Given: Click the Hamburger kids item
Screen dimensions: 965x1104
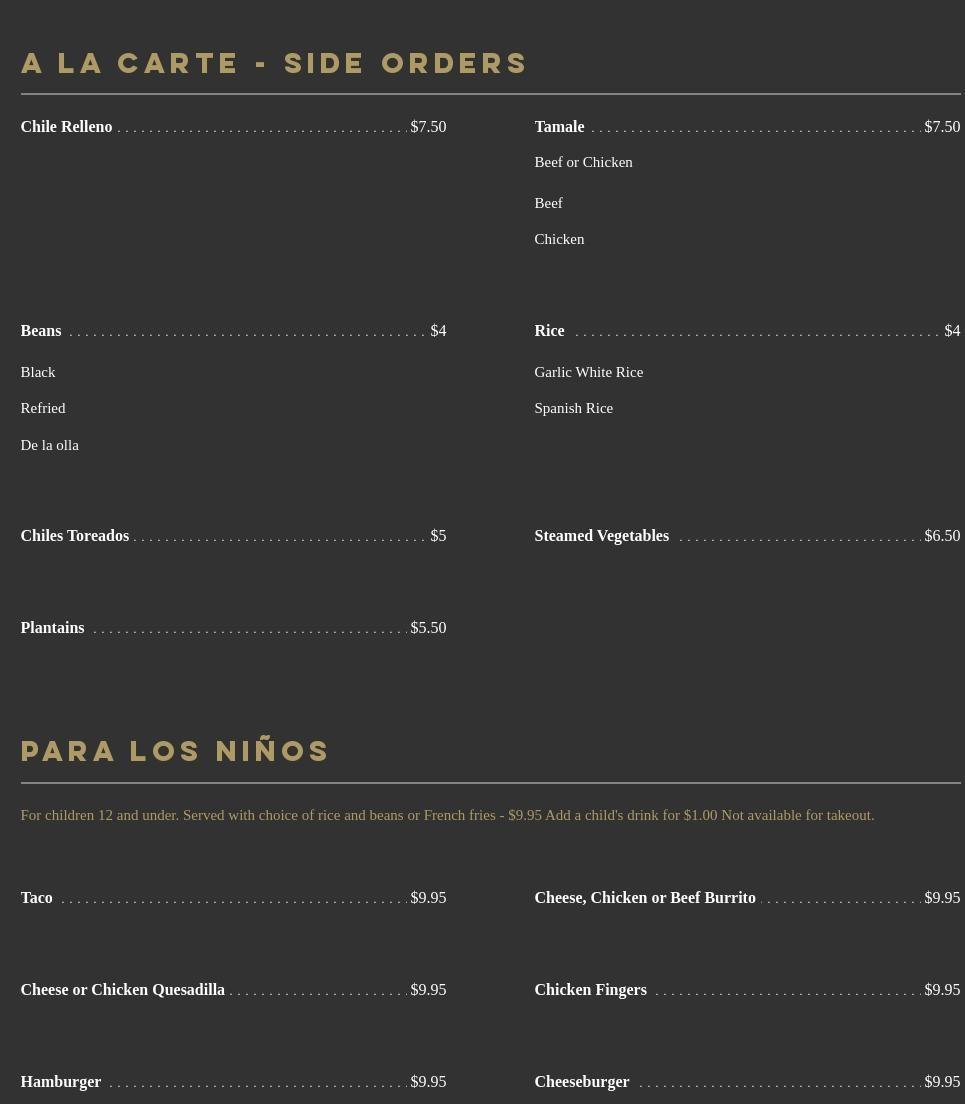Looking at the screenshot, I should (60, 1082).
